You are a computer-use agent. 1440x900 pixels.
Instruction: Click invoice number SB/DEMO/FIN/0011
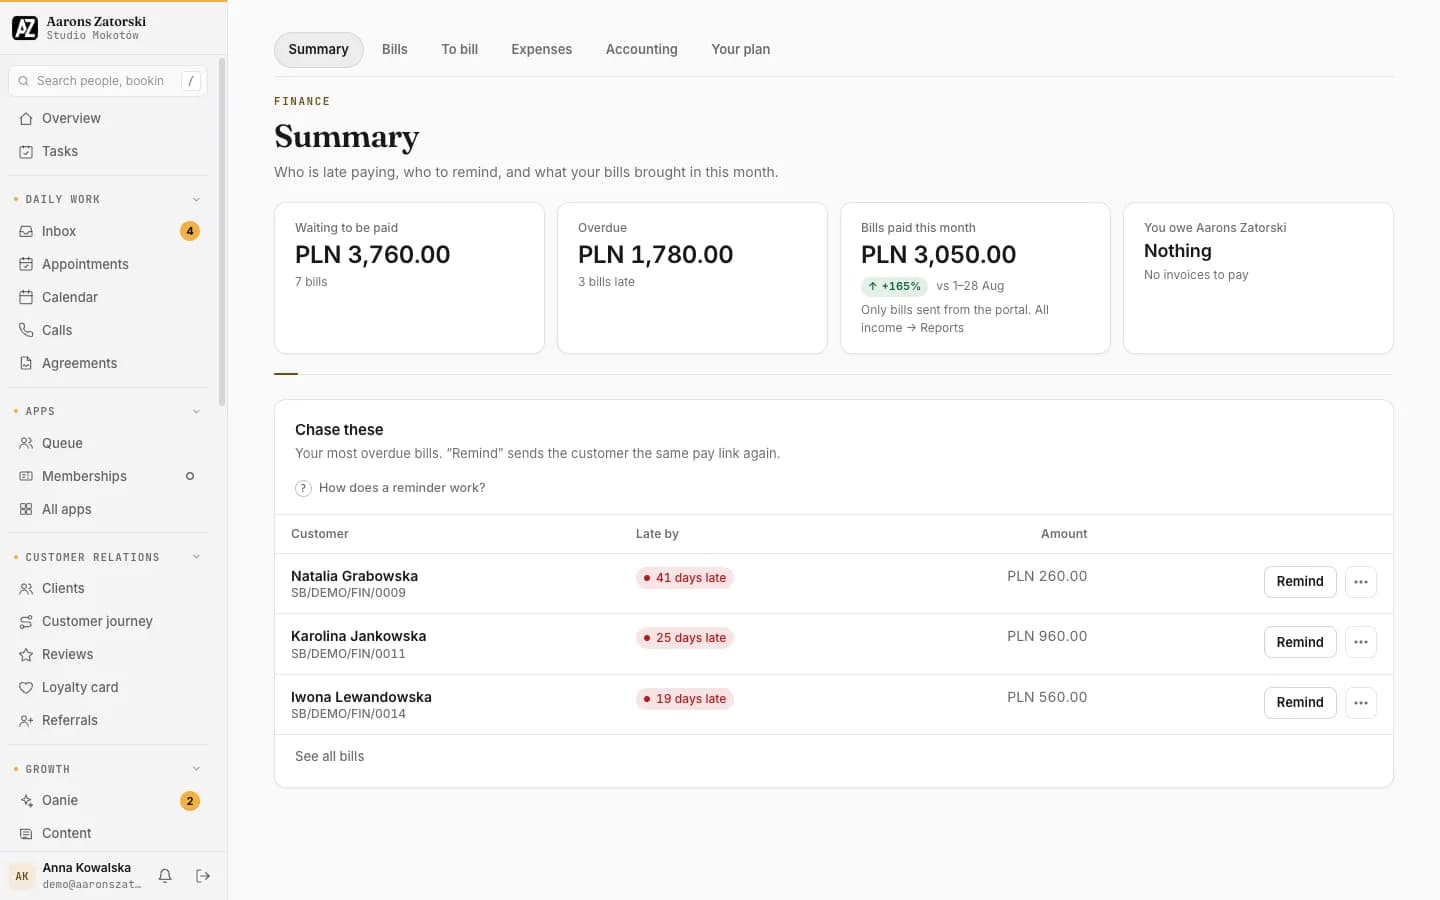348,654
